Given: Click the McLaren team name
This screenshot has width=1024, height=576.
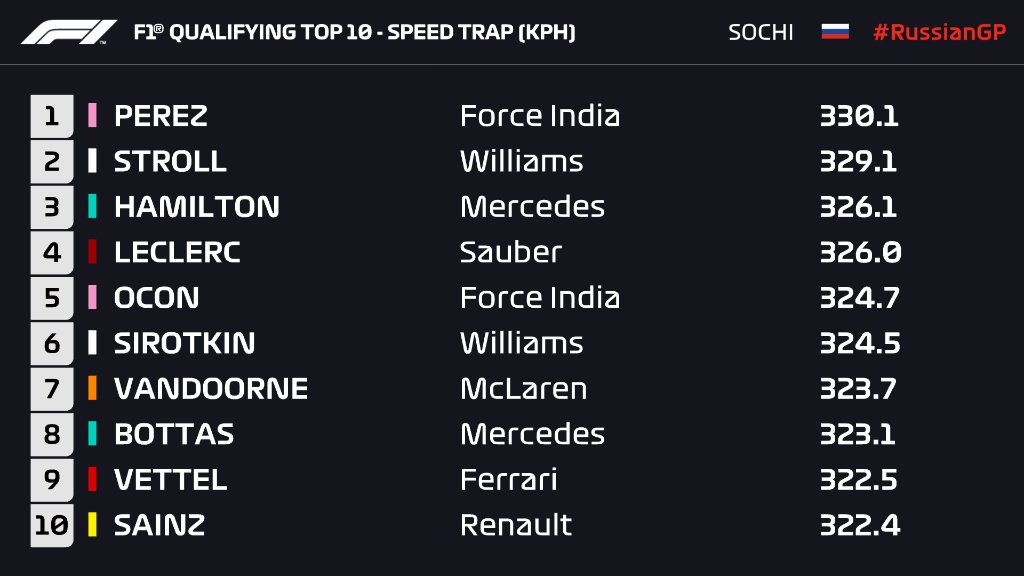Looking at the screenshot, I should [x=524, y=389].
